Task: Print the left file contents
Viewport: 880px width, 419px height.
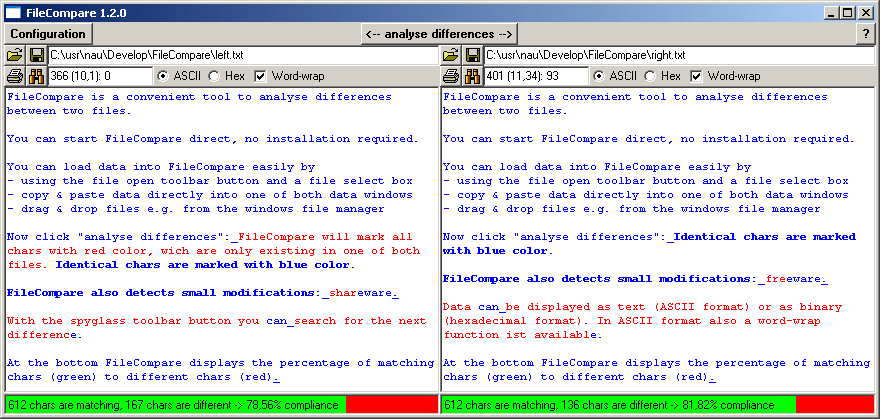Action: 15,75
